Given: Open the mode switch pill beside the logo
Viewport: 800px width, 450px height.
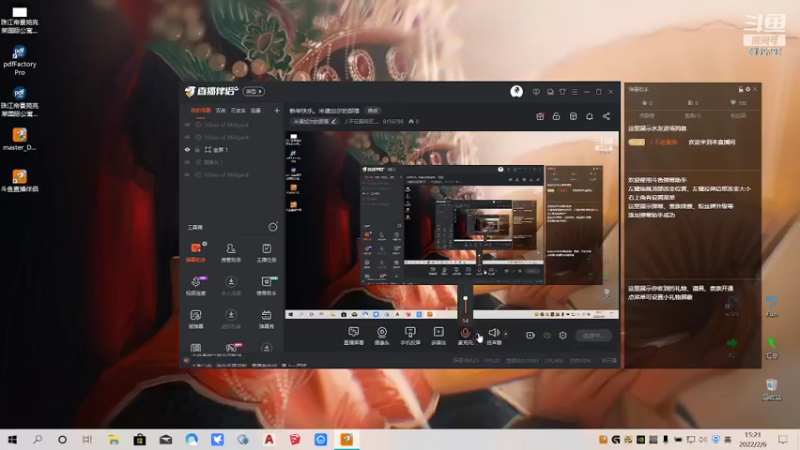Looking at the screenshot, I should point(254,91).
